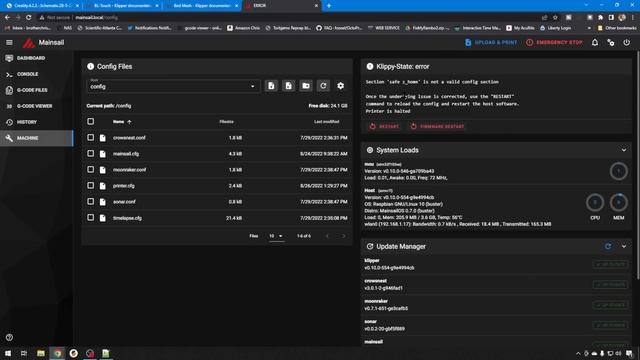The width and height of the screenshot is (640, 360).
Task: Open a new browser tab
Action: 329,6
